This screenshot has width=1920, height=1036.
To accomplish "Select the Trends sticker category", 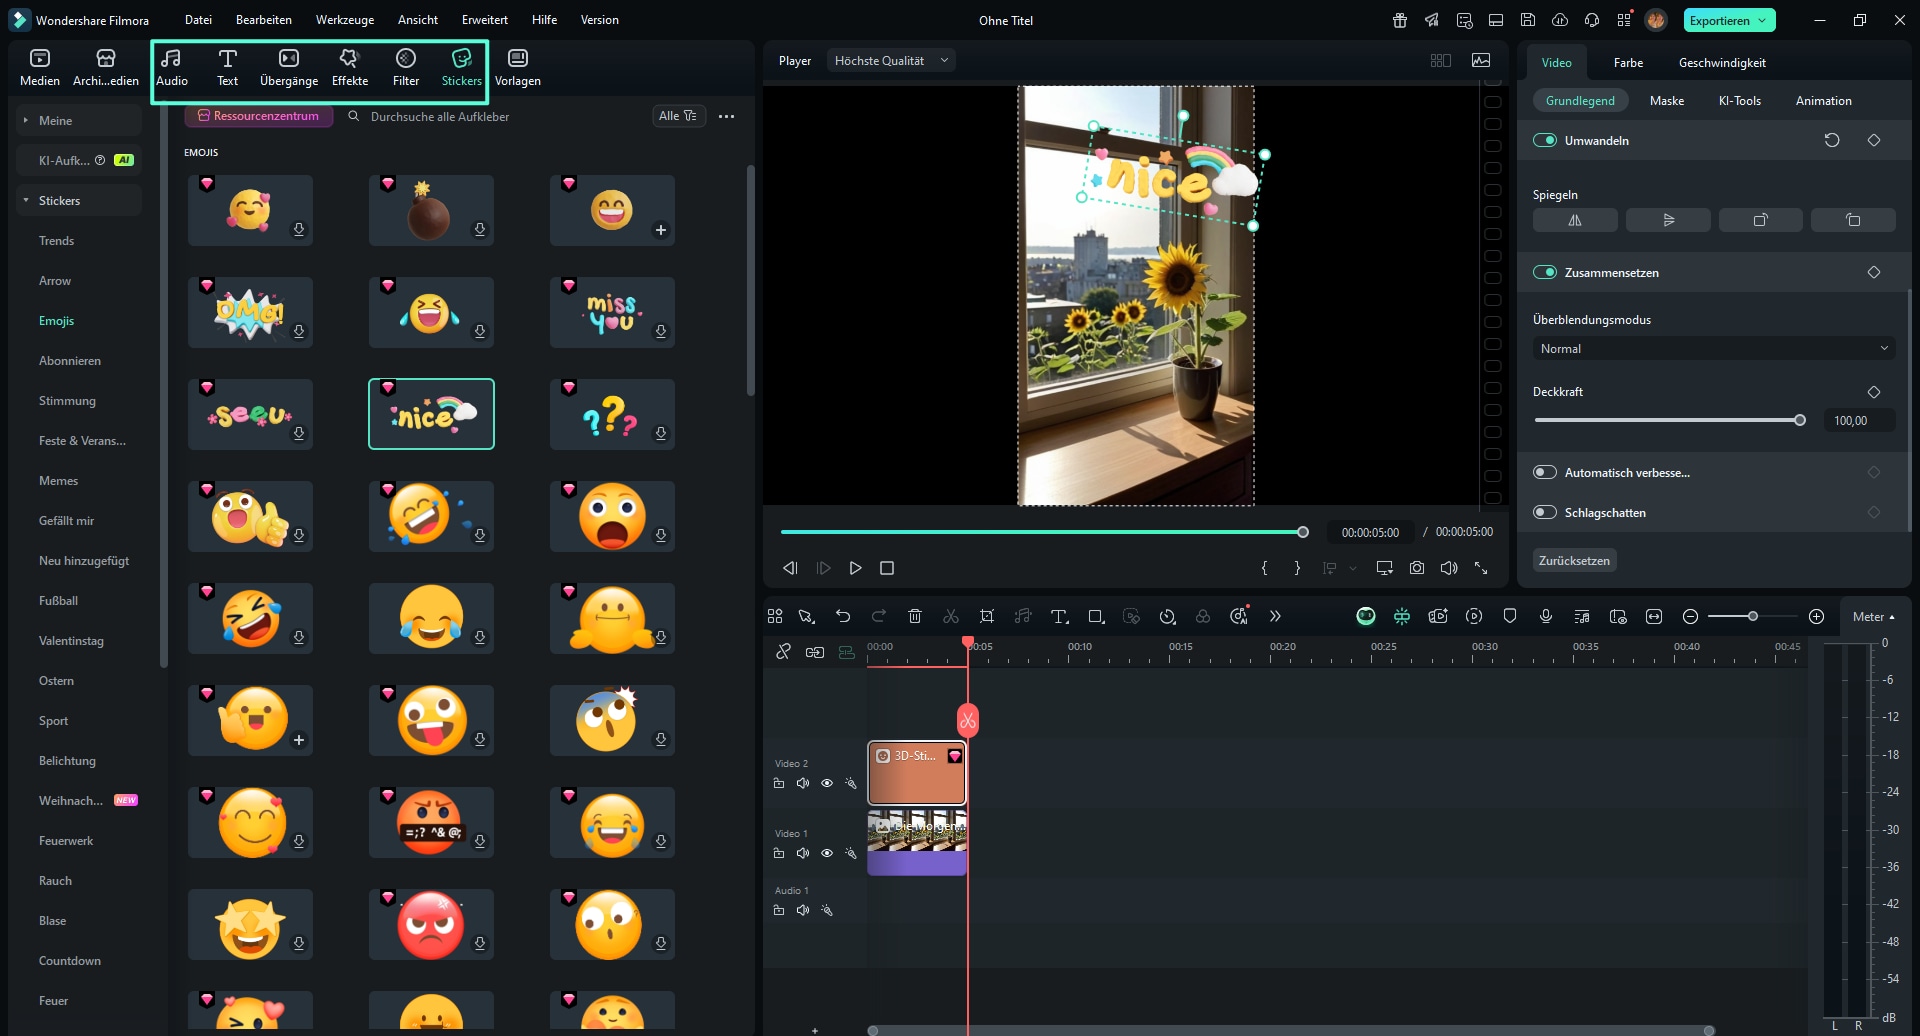I will pyautogui.click(x=57, y=240).
